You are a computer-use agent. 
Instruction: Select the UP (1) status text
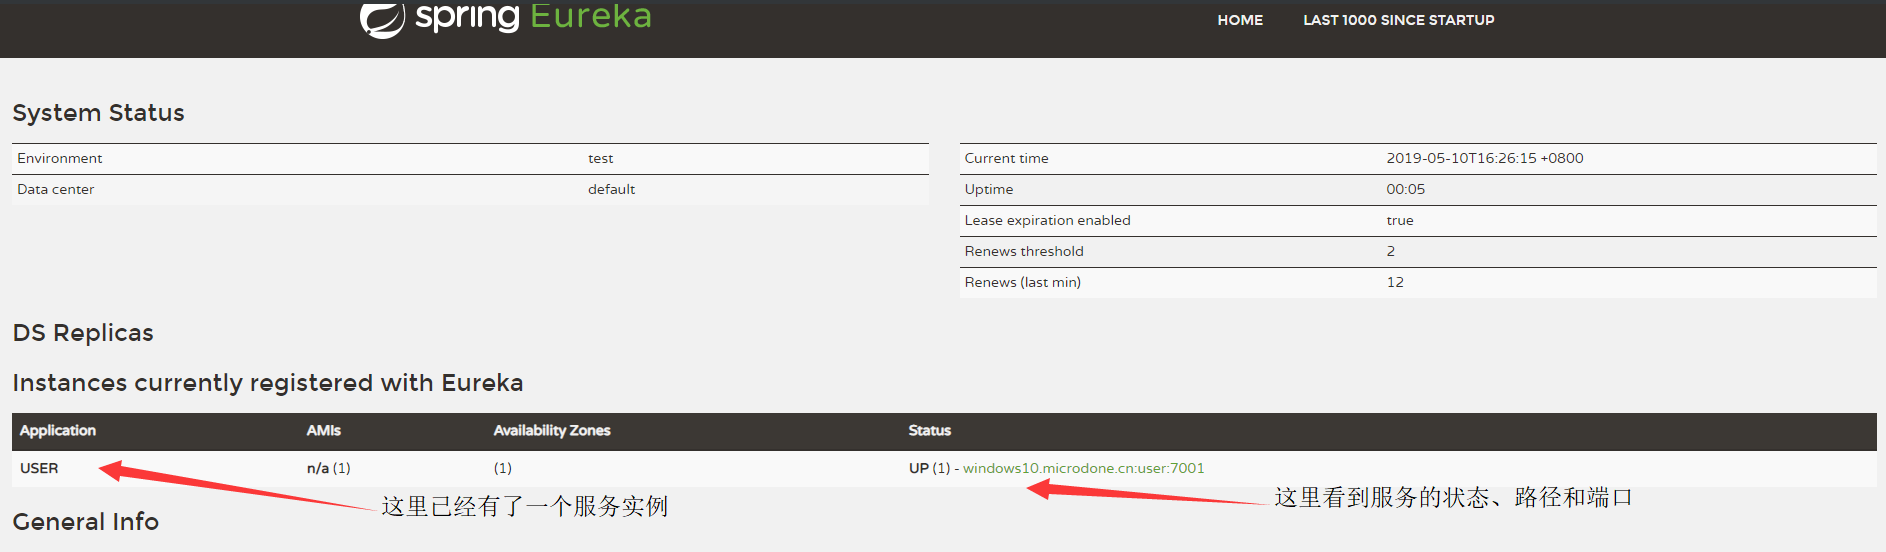tap(929, 468)
